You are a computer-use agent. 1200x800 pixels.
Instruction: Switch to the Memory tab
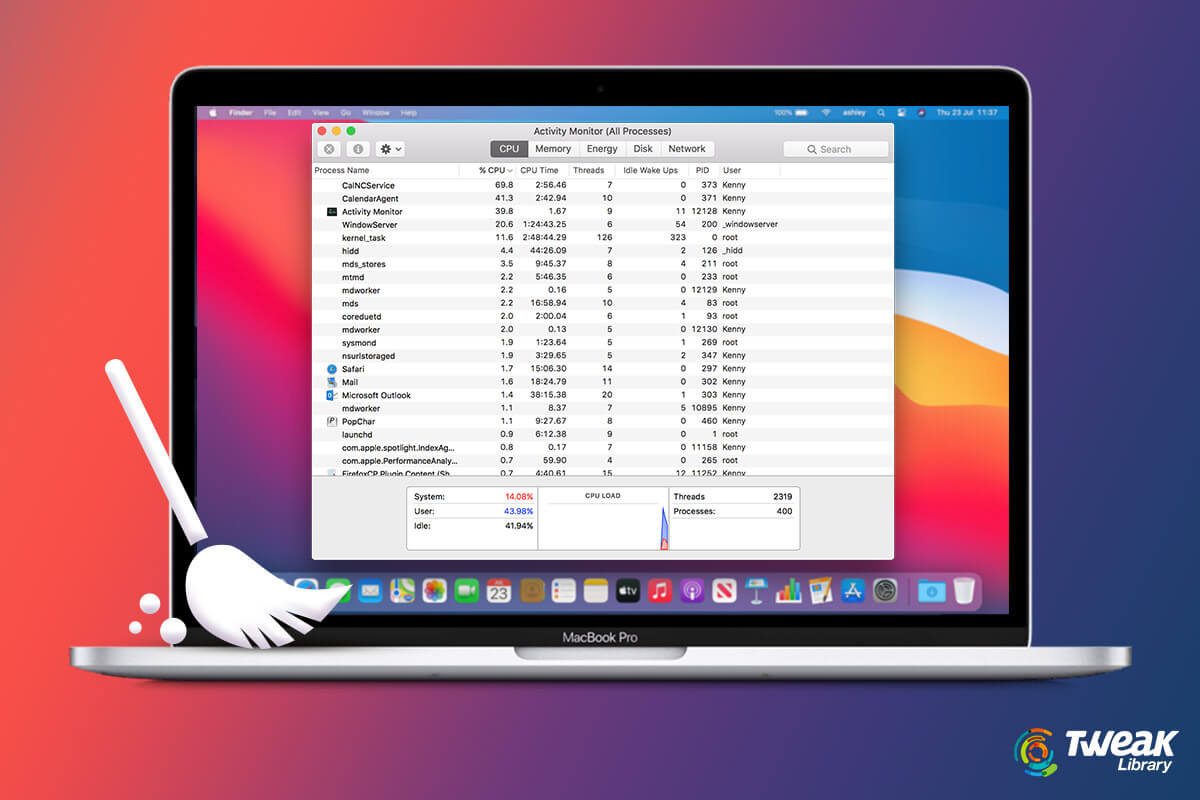click(x=552, y=148)
